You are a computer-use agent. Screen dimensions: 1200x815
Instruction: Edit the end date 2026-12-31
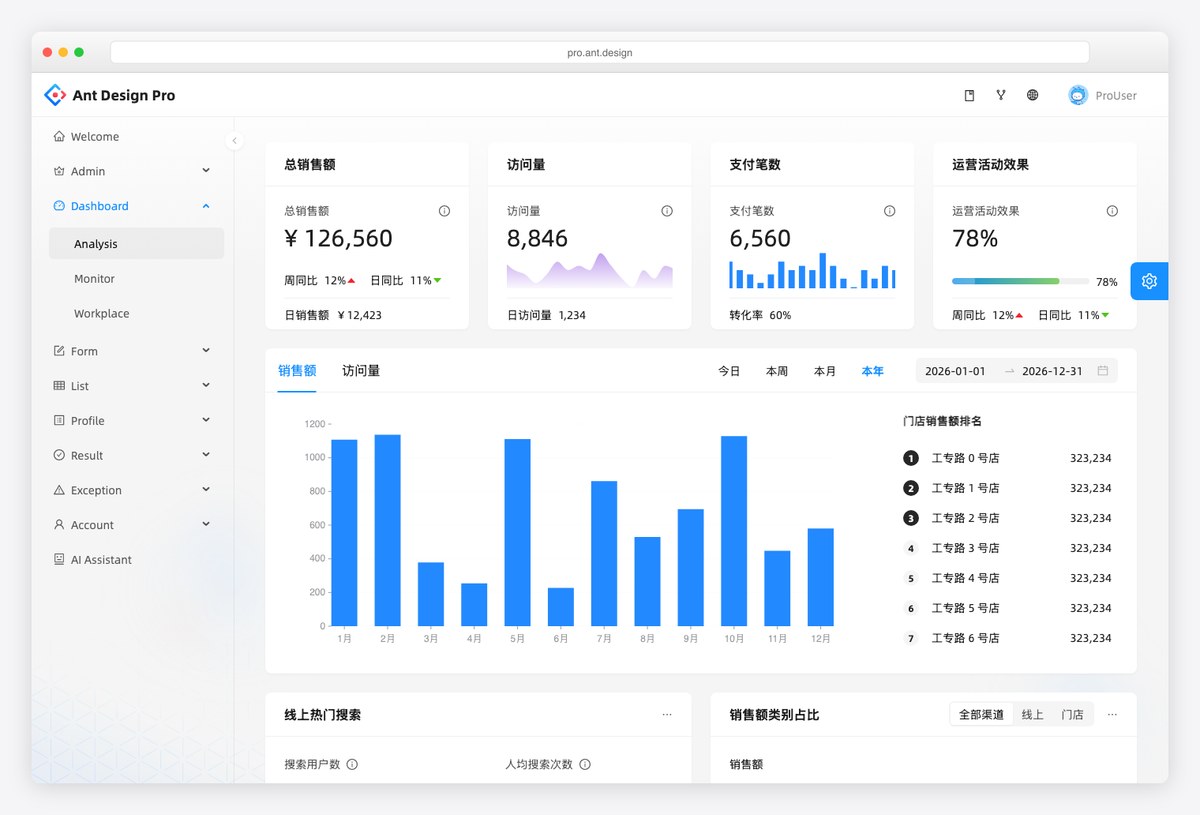coord(1052,371)
